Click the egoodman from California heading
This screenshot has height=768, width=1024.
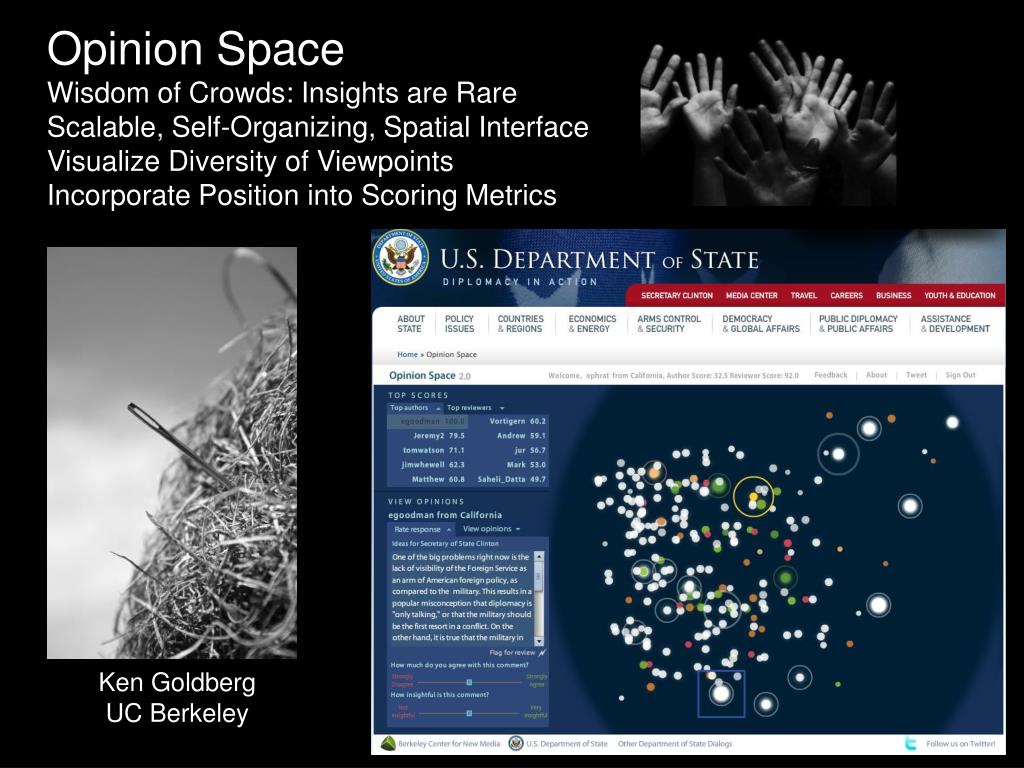(445, 515)
